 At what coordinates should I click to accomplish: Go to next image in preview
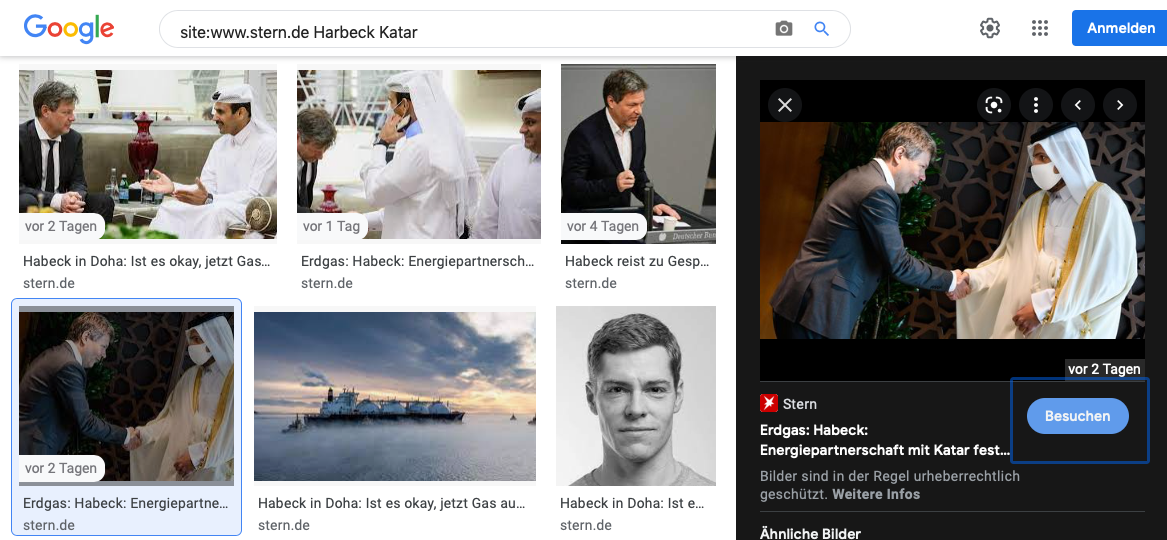click(1120, 105)
